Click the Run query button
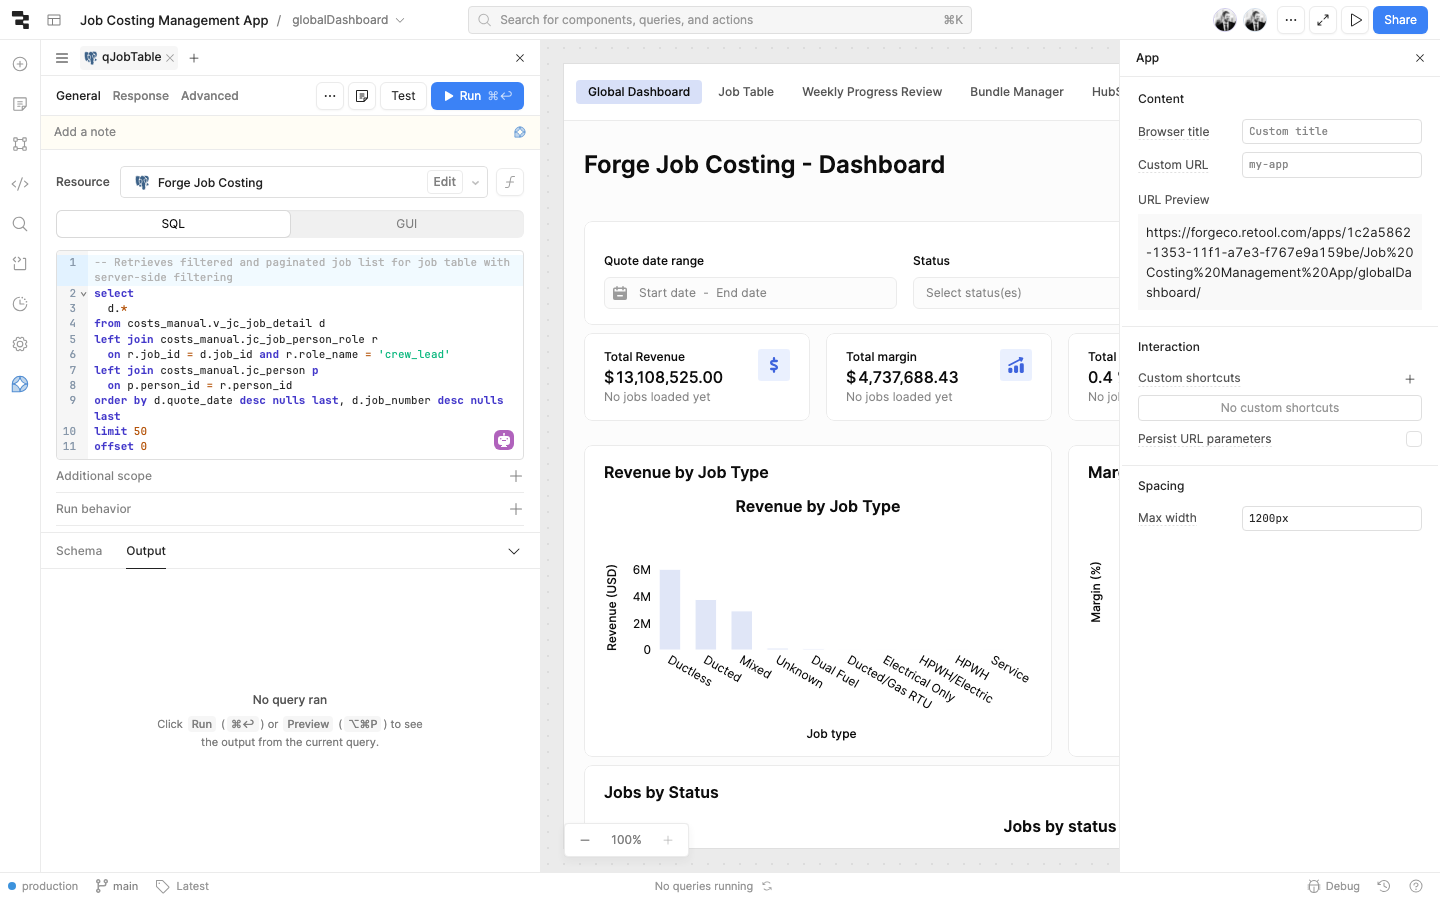 [477, 96]
